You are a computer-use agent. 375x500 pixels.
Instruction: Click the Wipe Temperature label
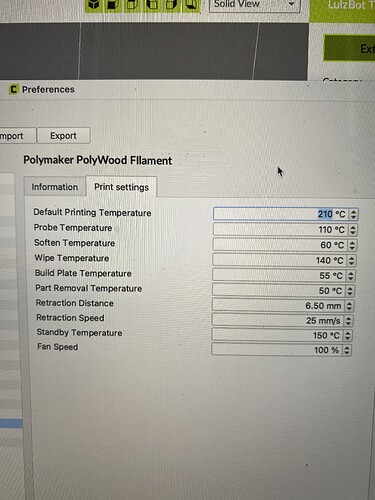point(72,258)
